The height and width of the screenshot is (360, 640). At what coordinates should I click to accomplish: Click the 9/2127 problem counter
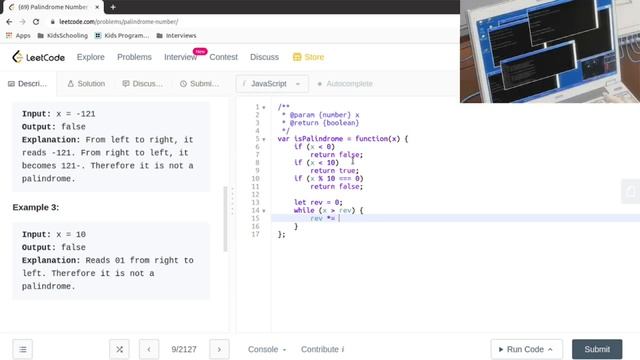click(184, 349)
